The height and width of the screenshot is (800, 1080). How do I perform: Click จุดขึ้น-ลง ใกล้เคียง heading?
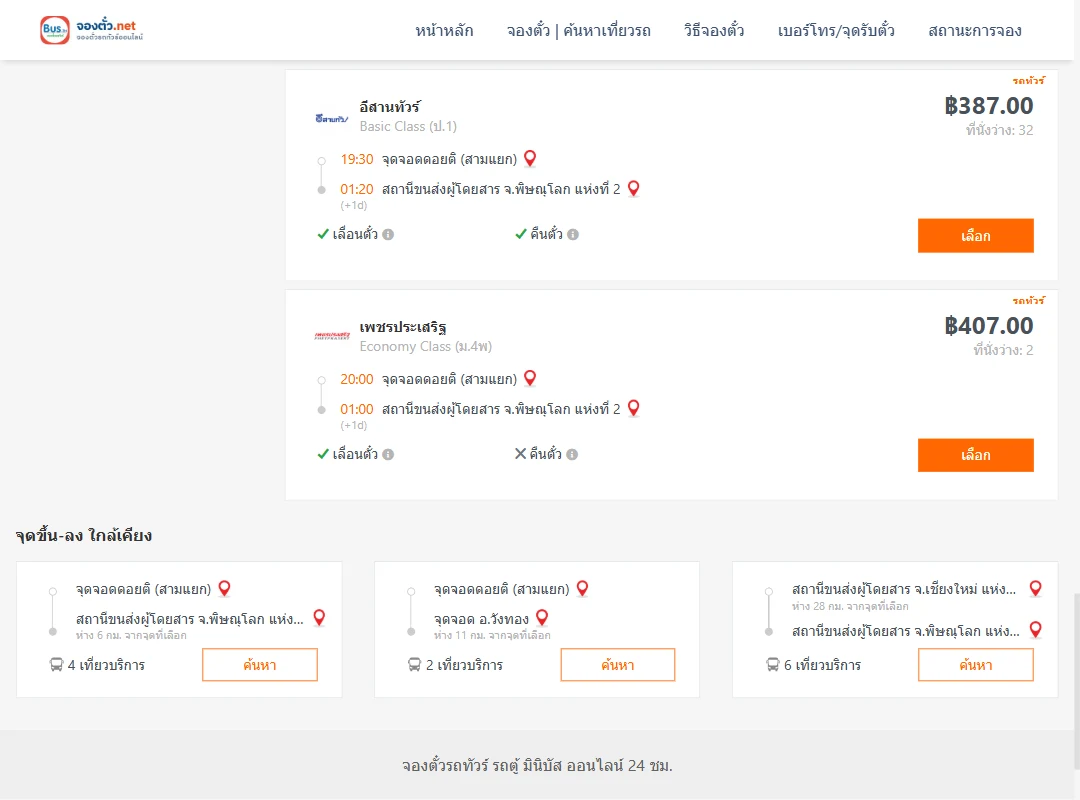pyautogui.click(x=84, y=535)
